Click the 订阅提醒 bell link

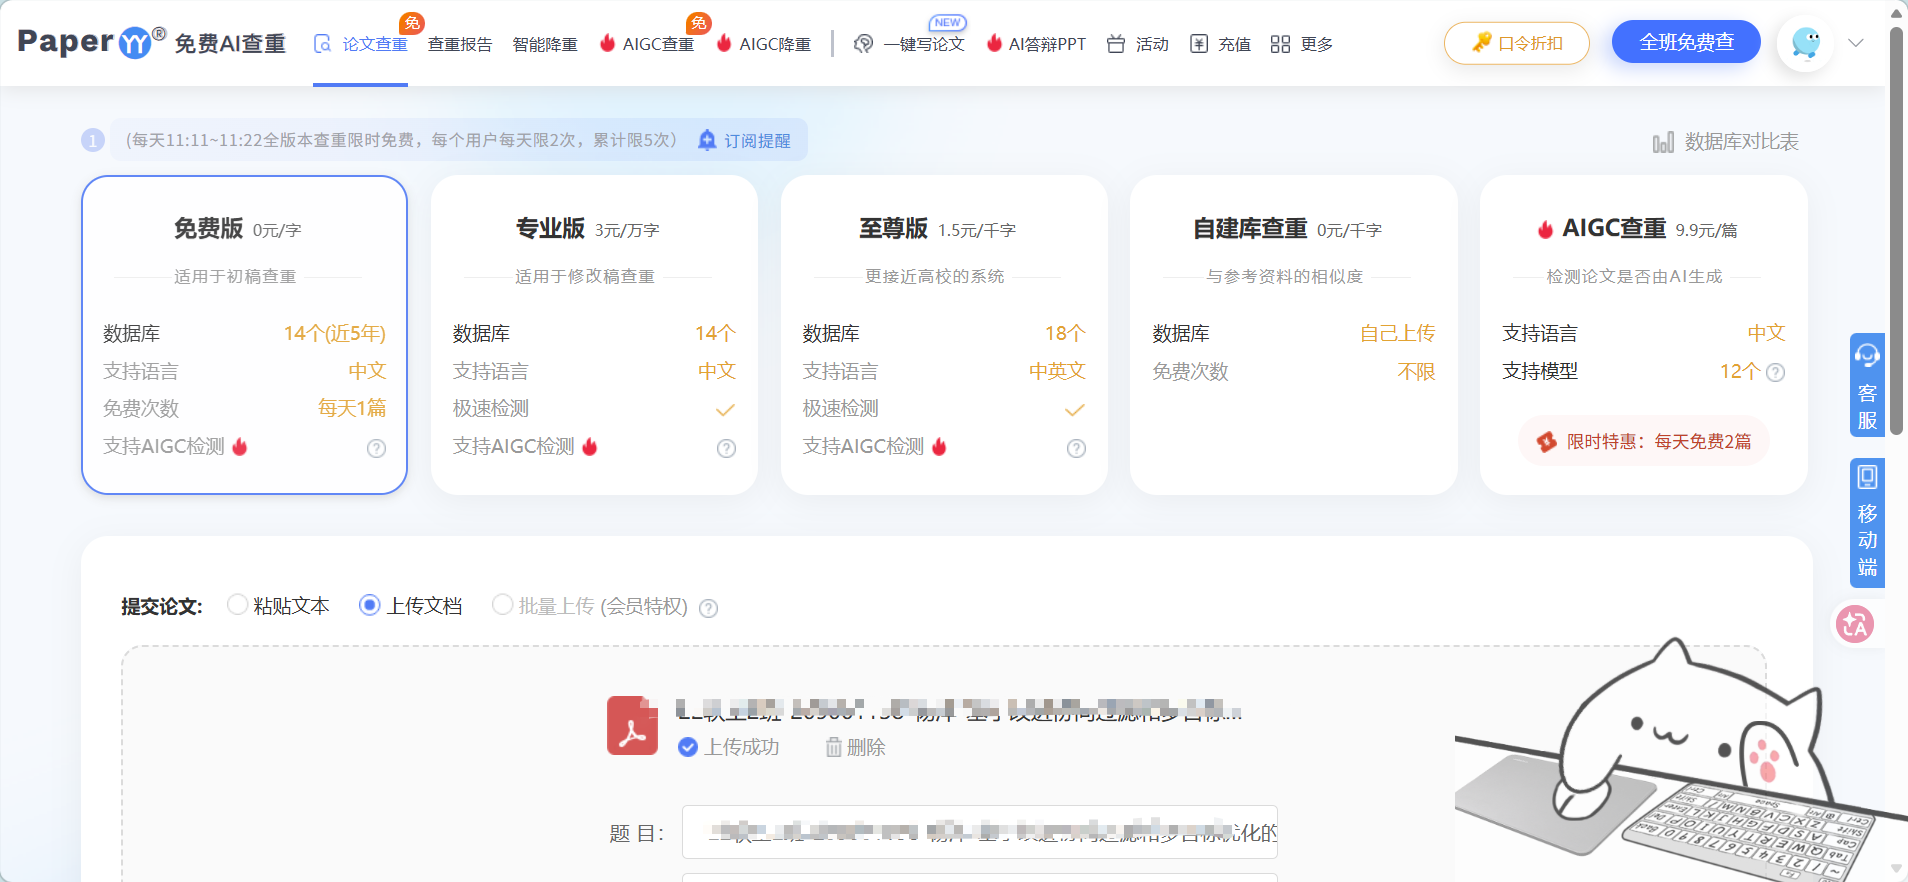[745, 140]
